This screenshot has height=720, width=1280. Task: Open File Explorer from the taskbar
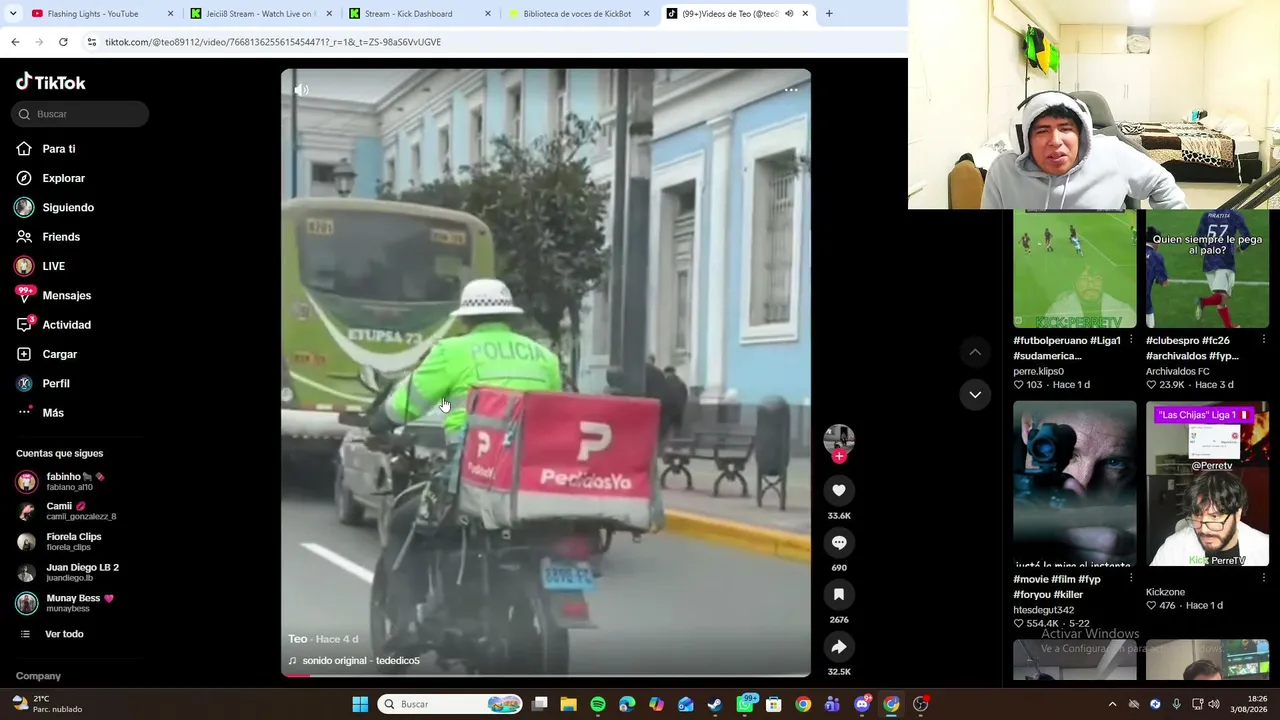(569, 704)
